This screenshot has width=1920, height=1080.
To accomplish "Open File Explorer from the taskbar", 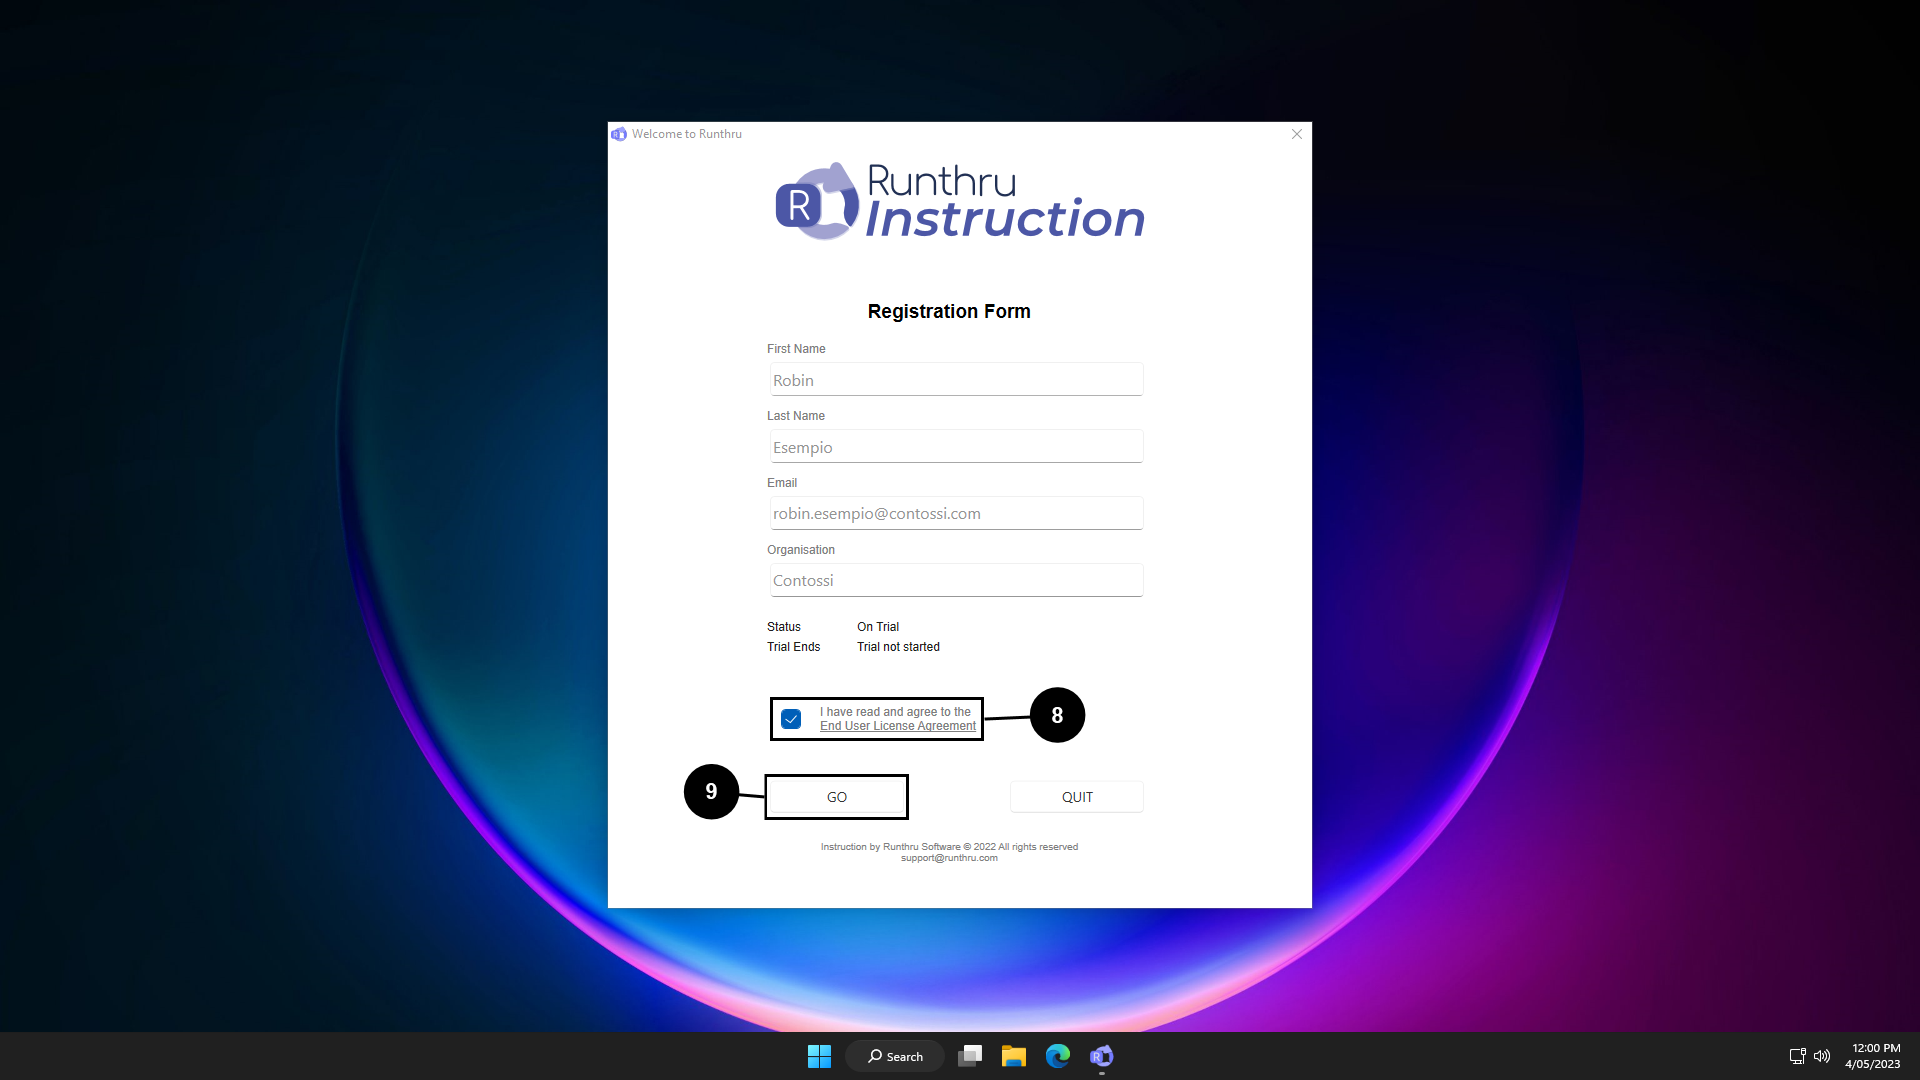I will [x=1013, y=1056].
